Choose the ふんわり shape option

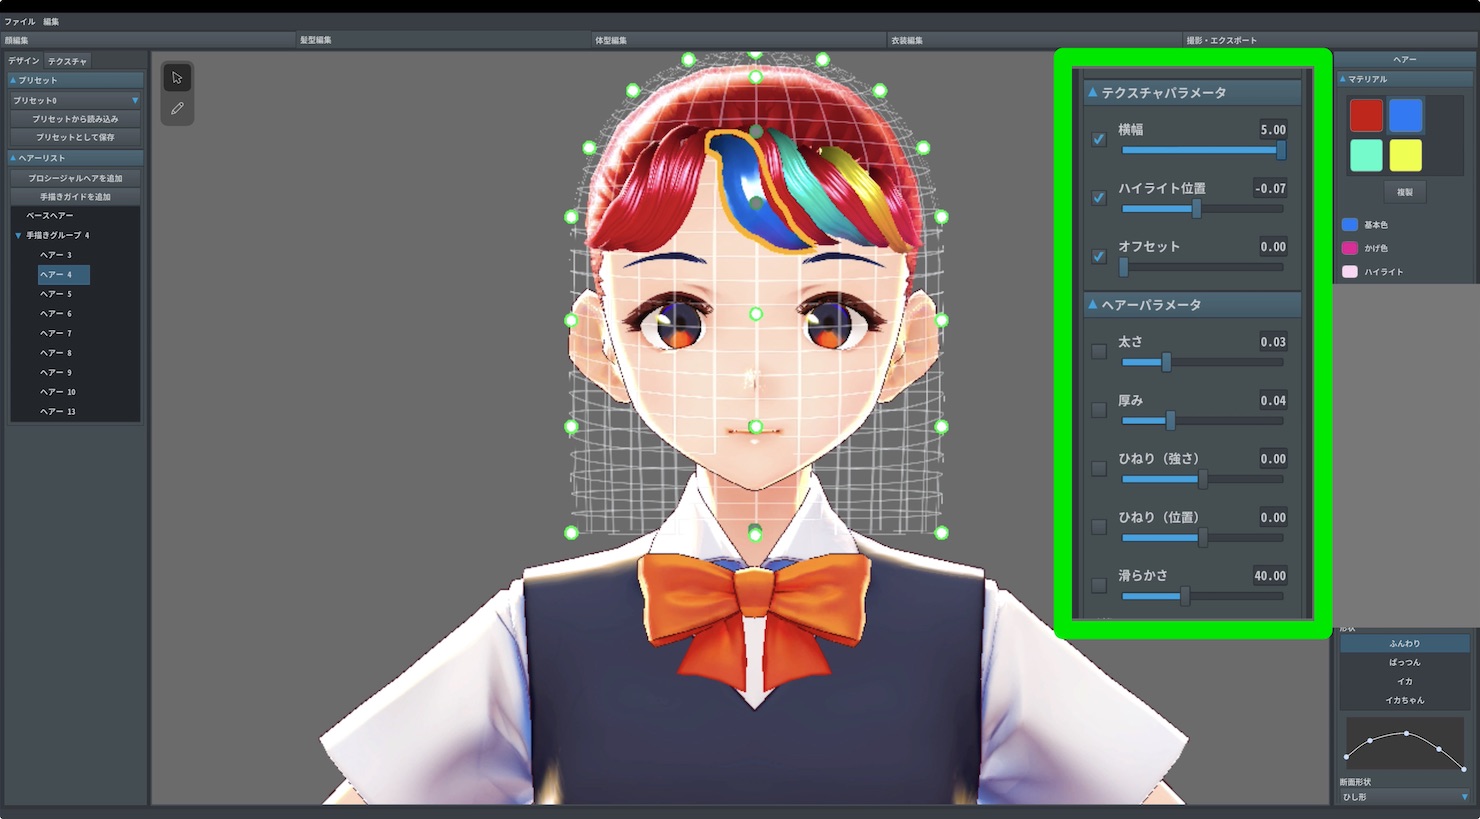[x=1405, y=643]
